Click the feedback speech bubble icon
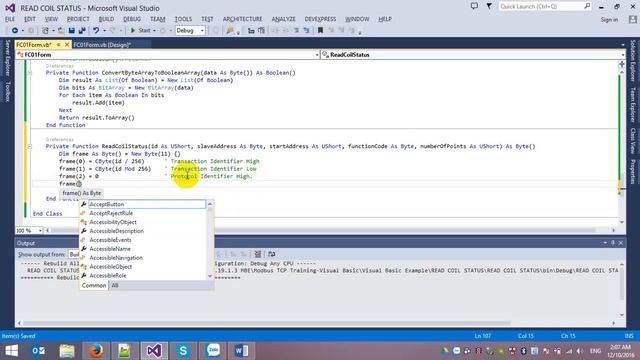 (x=474, y=6)
